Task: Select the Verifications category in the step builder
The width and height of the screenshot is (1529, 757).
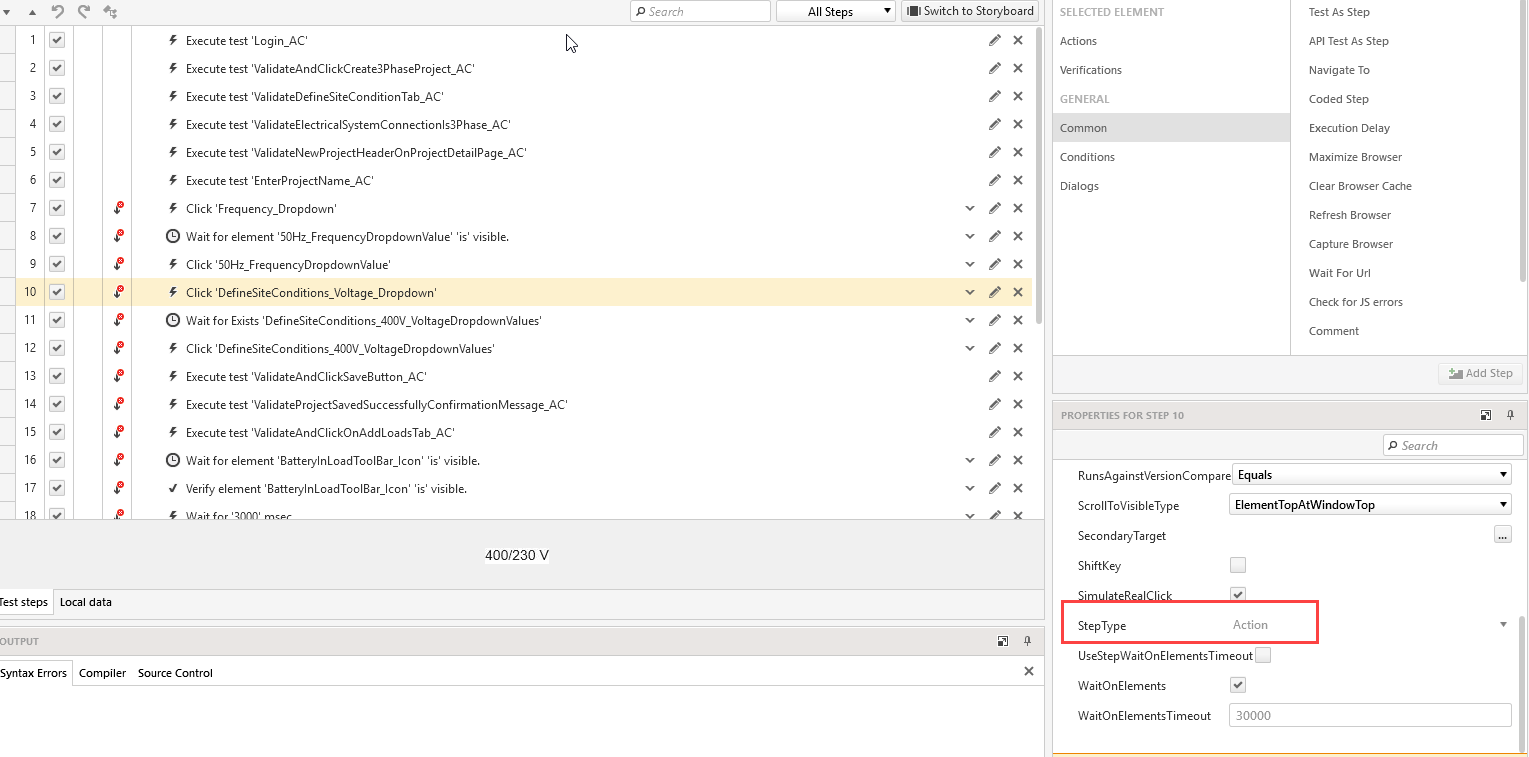Action: point(1091,70)
